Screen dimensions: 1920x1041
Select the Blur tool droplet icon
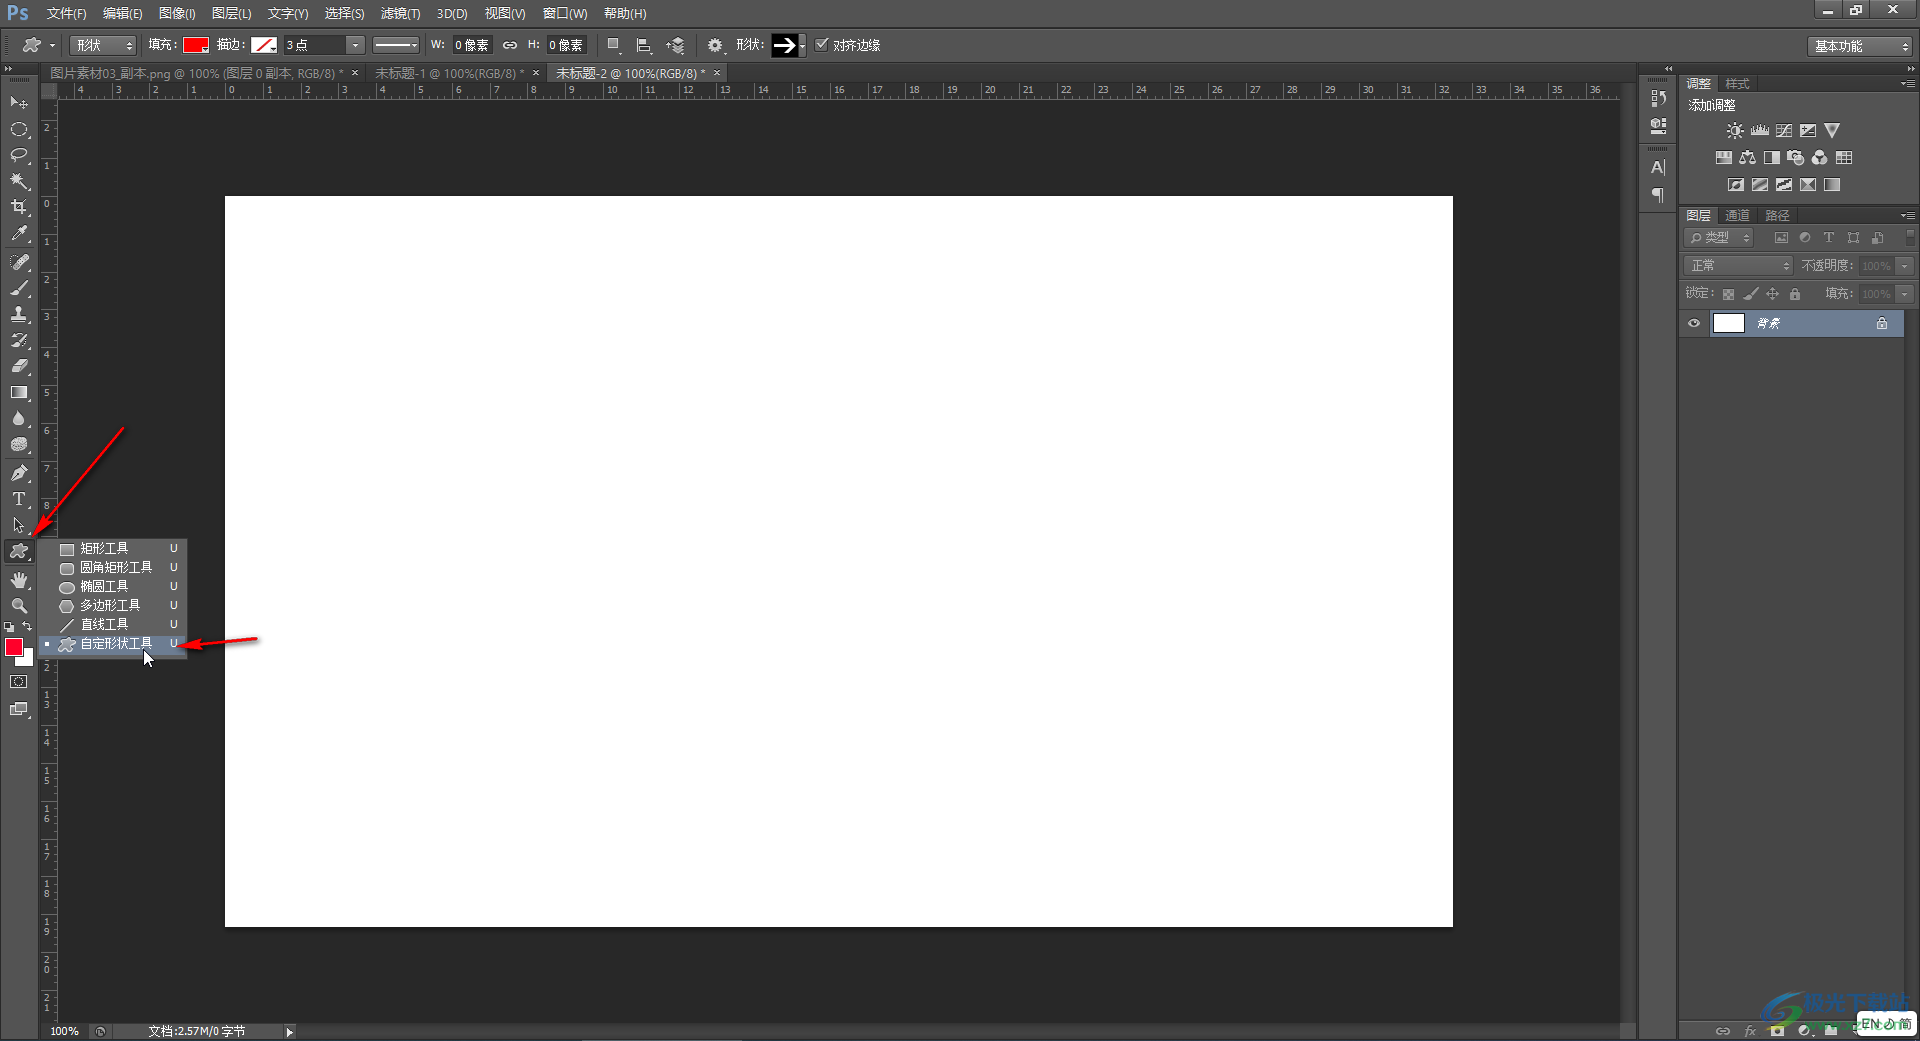pos(19,418)
